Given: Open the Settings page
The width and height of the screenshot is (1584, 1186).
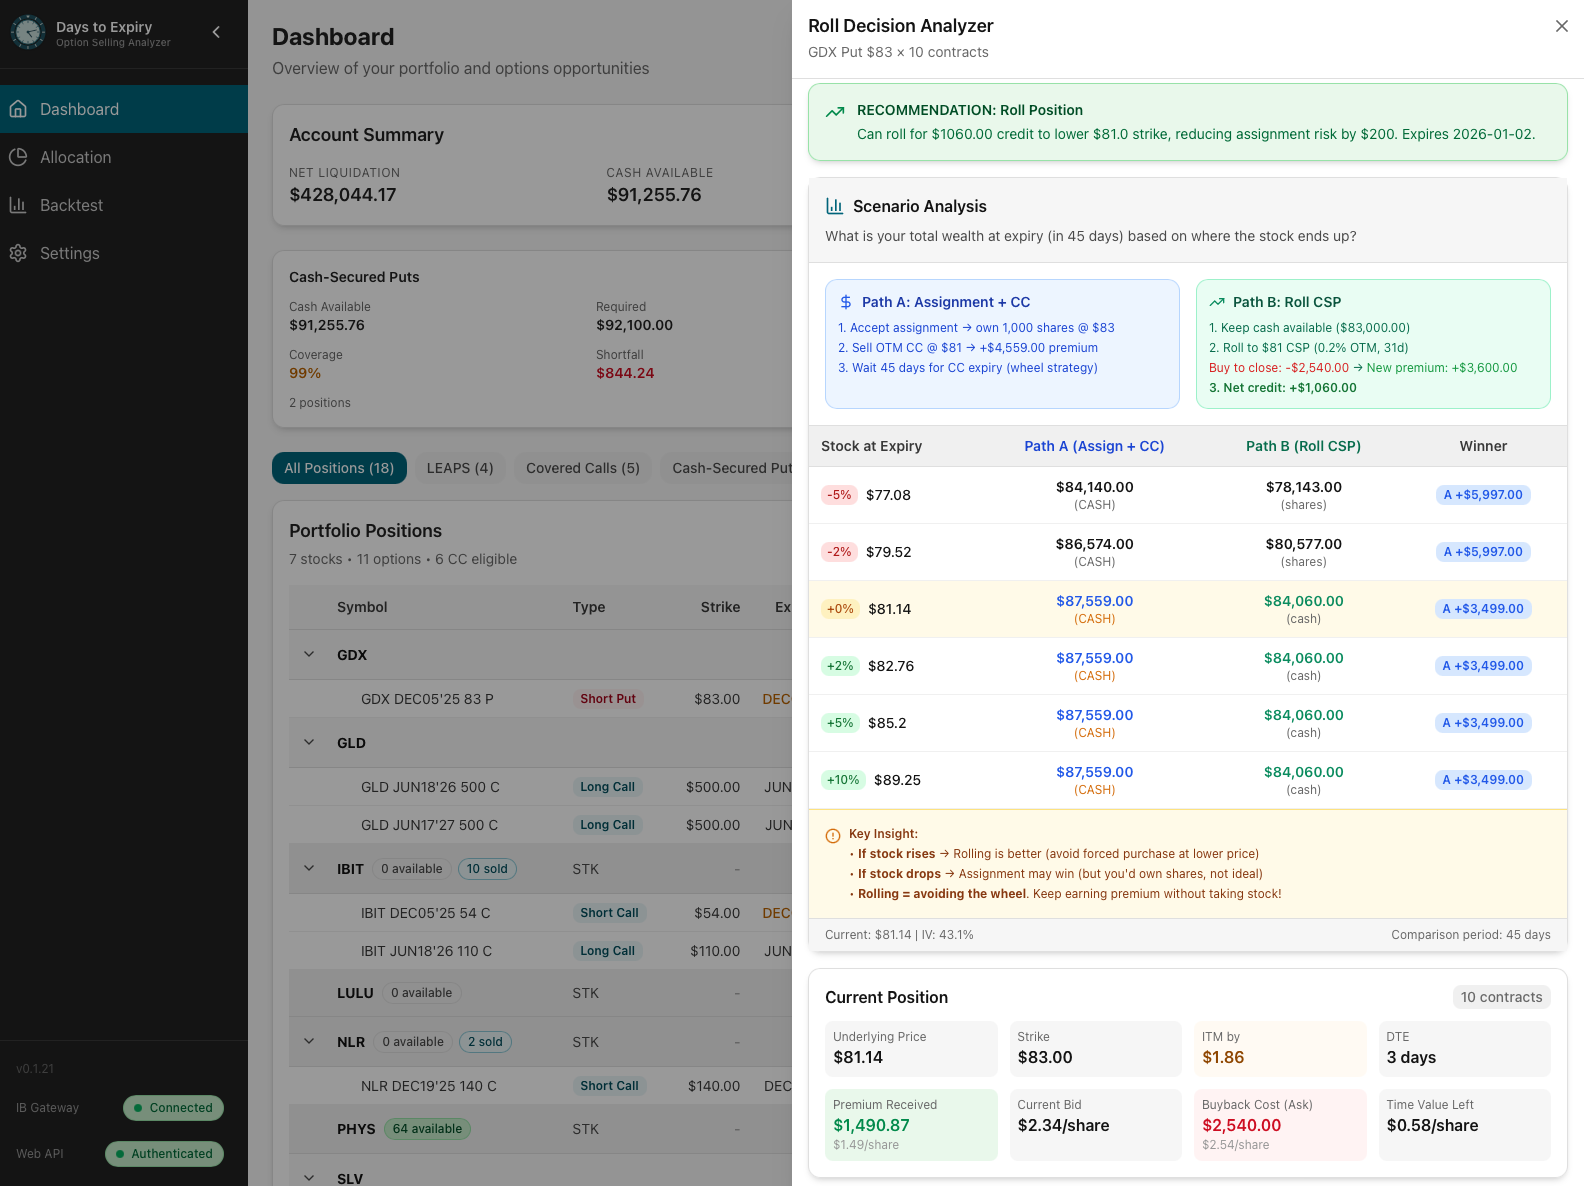Looking at the screenshot, I should pos(124,253).
